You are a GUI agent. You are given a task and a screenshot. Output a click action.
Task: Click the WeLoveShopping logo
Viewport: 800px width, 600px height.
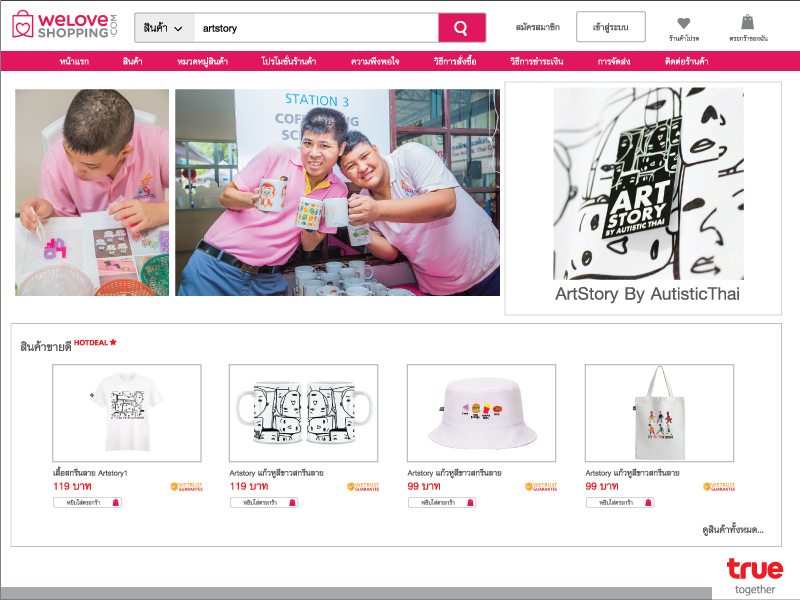click(65, 24)
